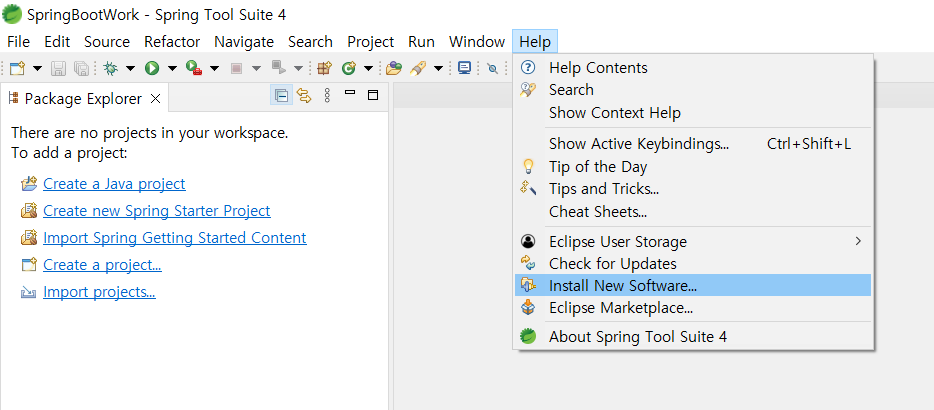The height and width of the screenshot is (410, 934).
Task: Open the Navigate menu
Action: point(244,42)
